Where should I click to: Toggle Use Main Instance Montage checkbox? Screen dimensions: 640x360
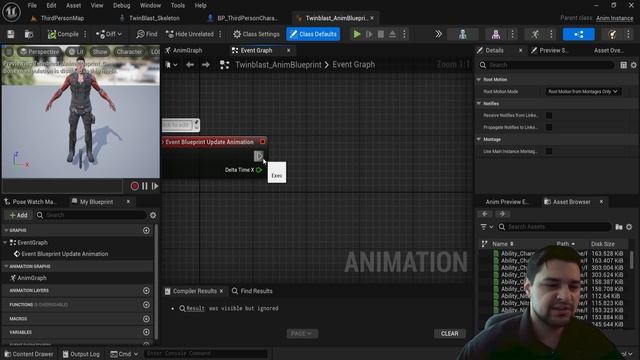click(549, 151)
